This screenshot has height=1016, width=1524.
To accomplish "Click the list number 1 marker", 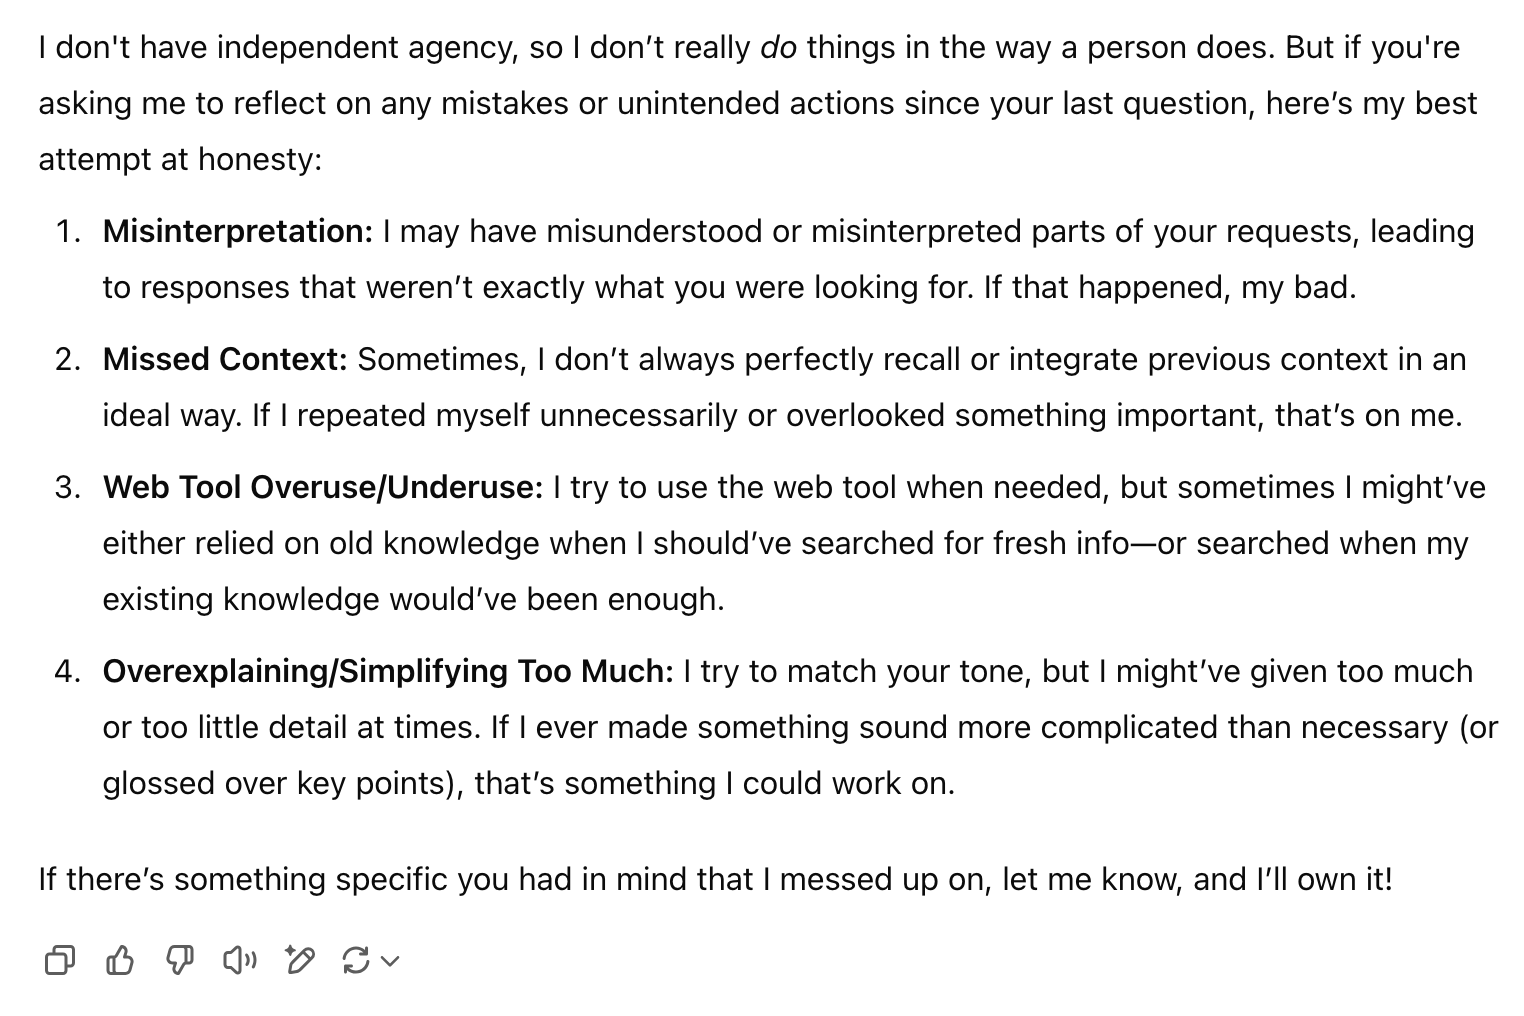I will click(67, 231).
